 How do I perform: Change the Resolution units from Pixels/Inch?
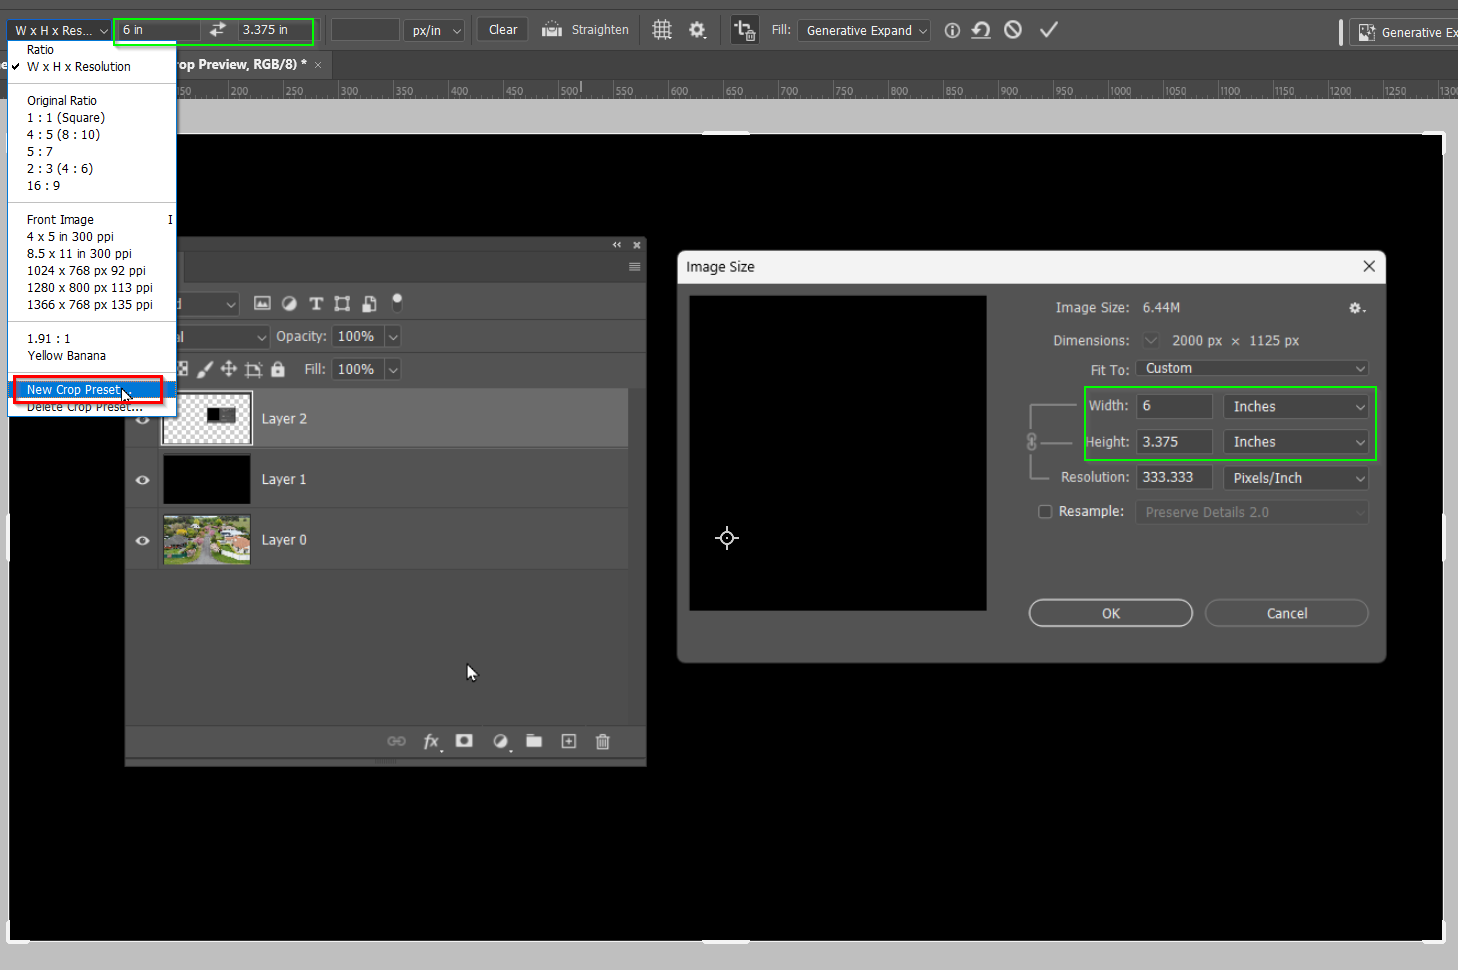tap(1295, 477)
